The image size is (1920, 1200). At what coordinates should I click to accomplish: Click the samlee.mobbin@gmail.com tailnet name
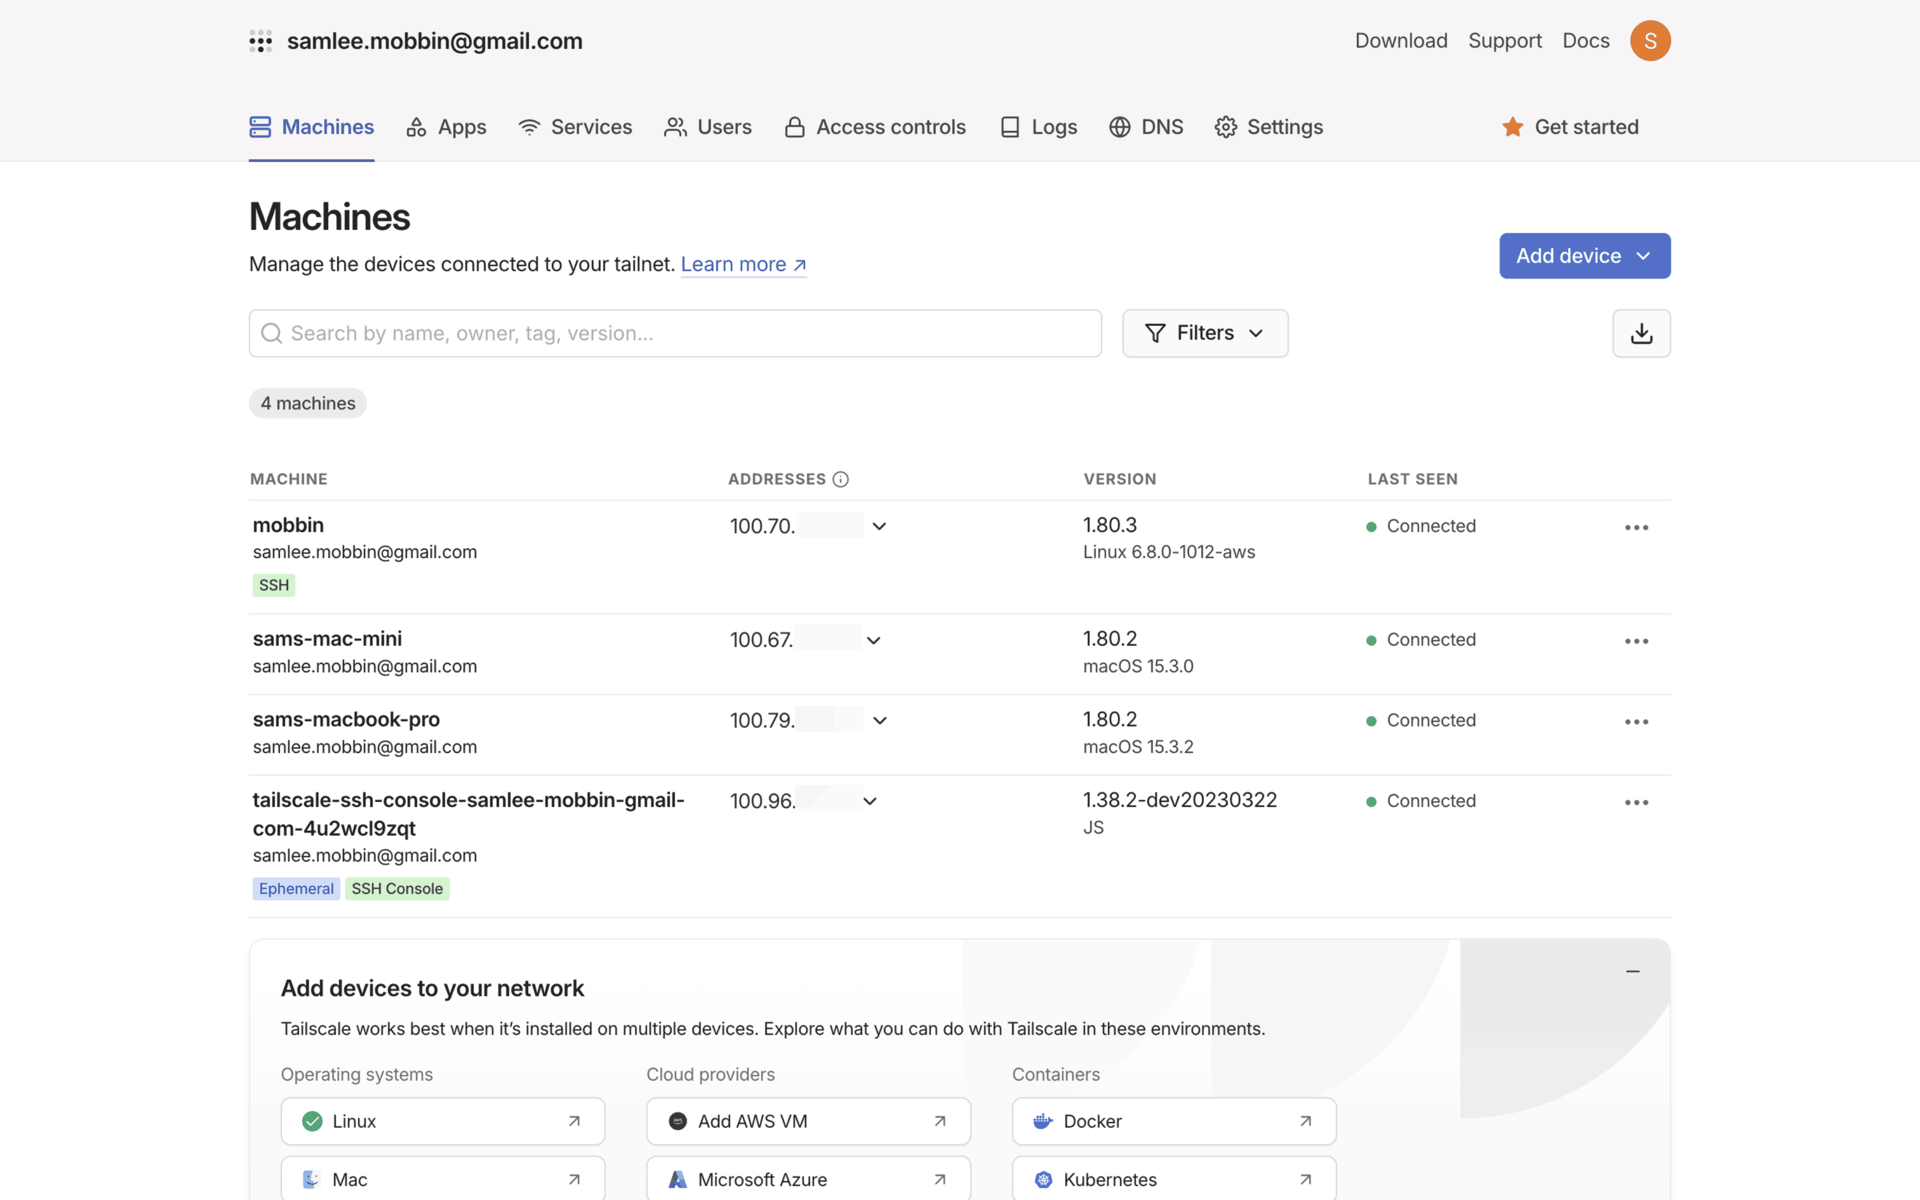click(434, 41)
